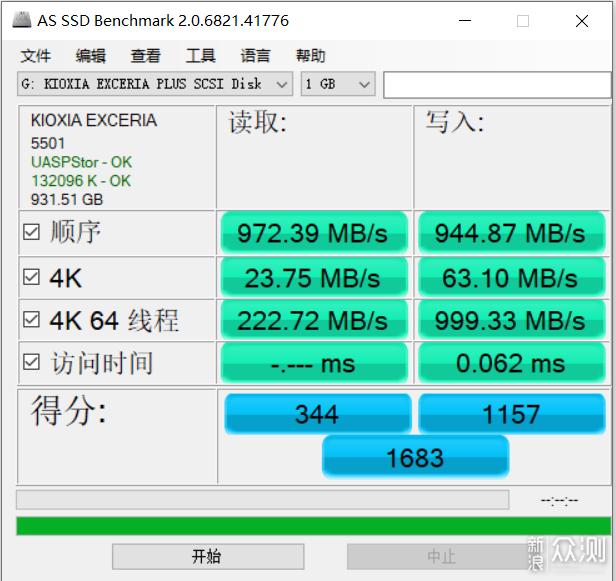
Task: Open the G: KIOXIA EXCERIA drive dropdown
Action: pos(155,84)
